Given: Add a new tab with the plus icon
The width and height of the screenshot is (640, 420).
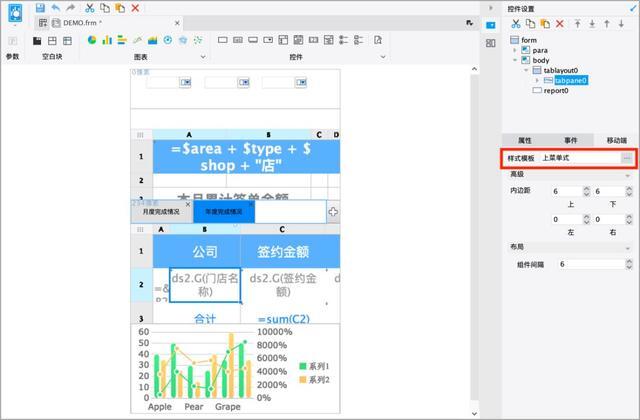Looking at the screenshot, I should coord(333,212).
